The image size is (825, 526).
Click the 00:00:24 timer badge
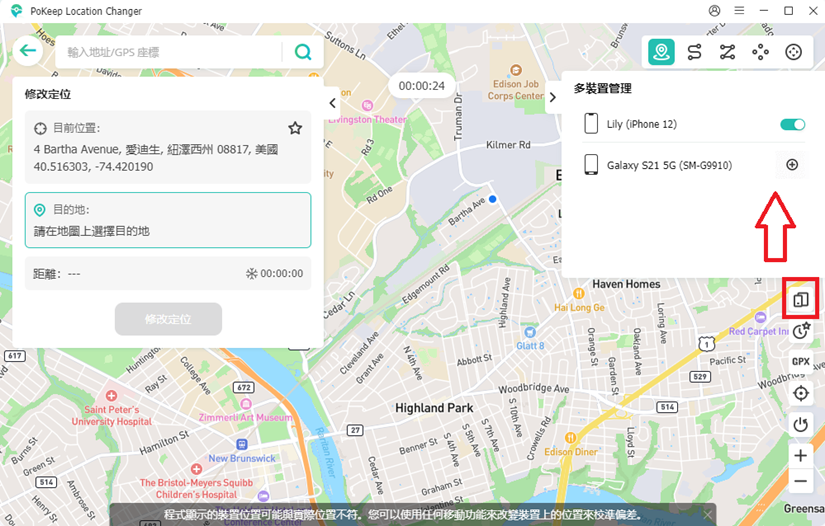click(421, 86)
